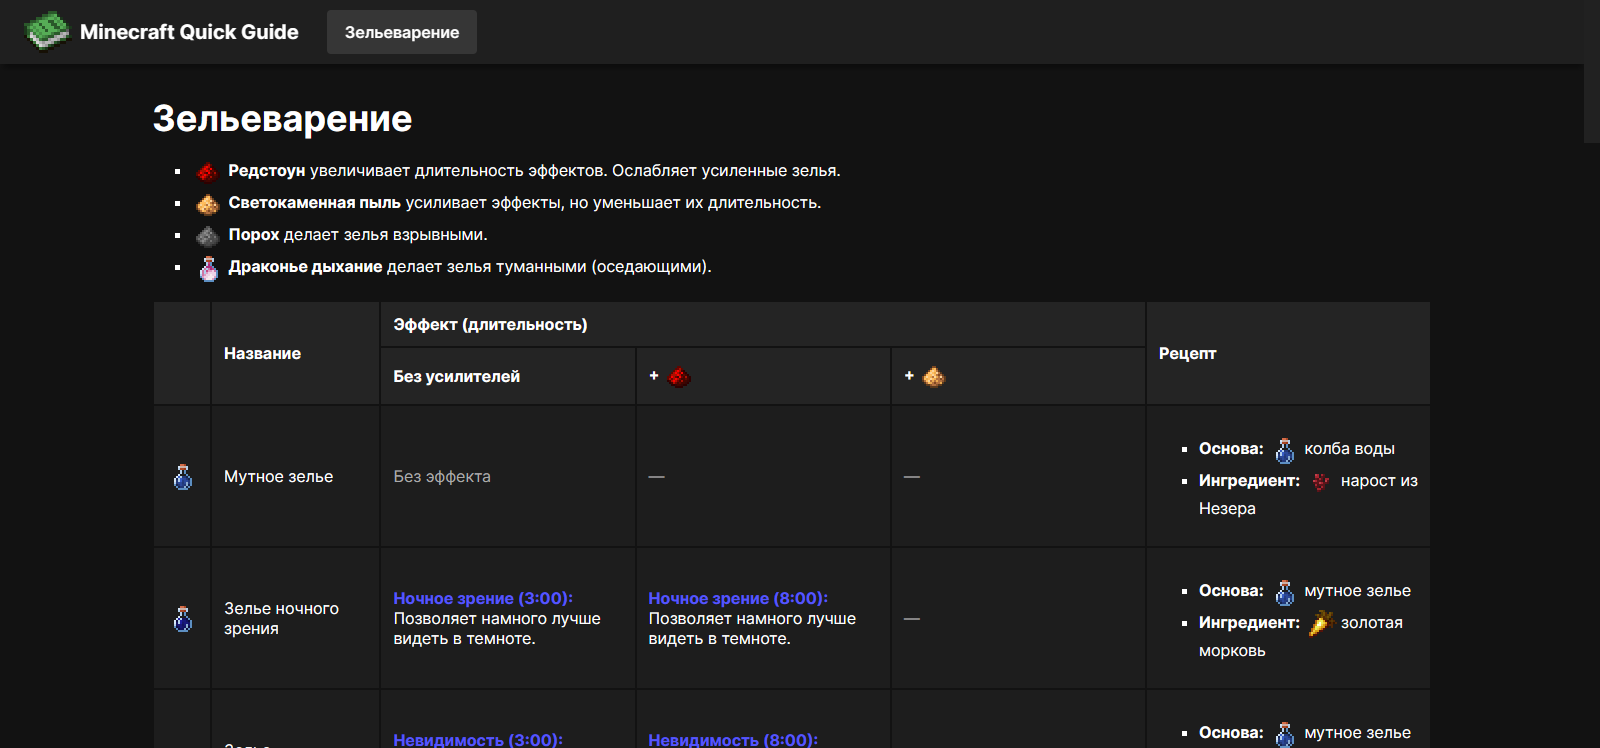Viewport: 1600px width, 748px height.
Task: Click the potion icon in the Зелье ночного зрения row
Action: tap(183, 619)
